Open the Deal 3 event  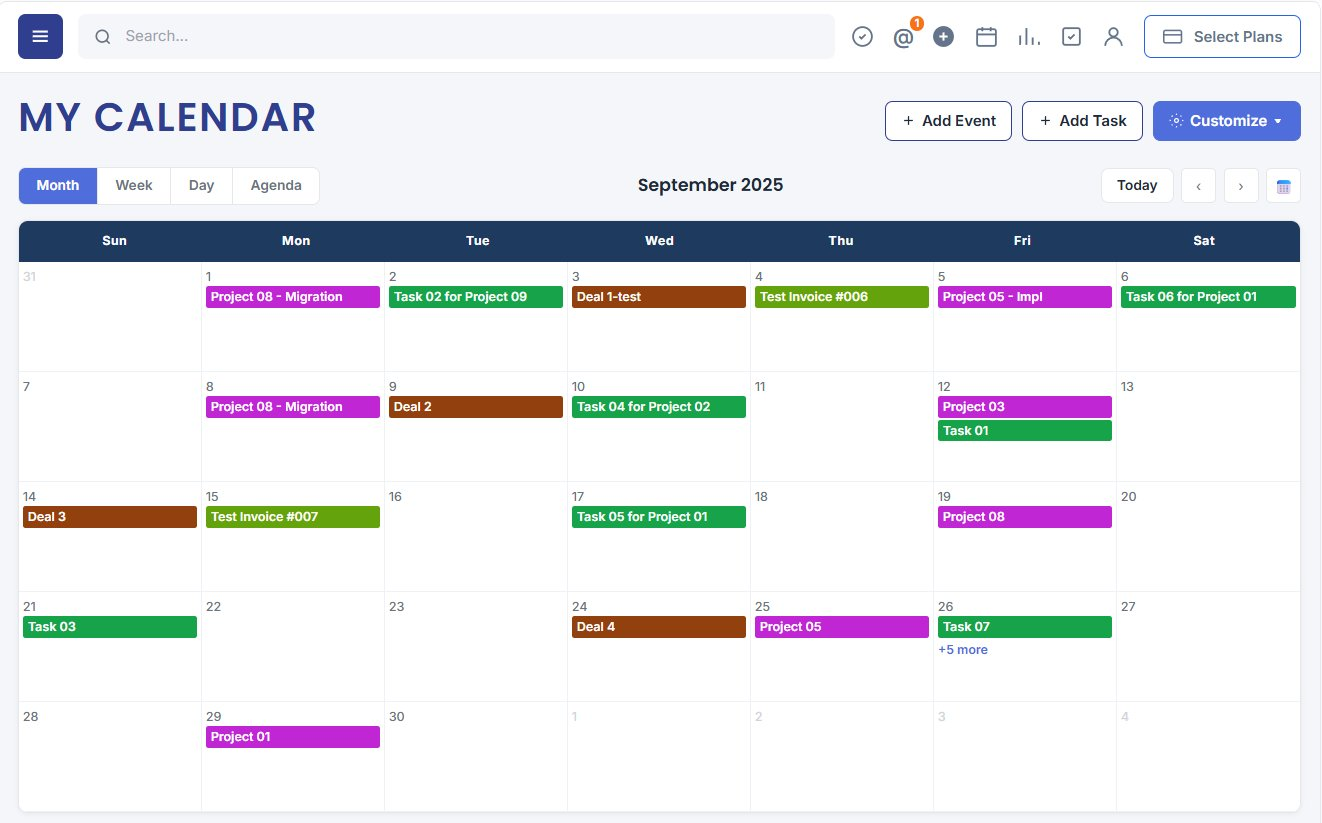pos(110,517)
